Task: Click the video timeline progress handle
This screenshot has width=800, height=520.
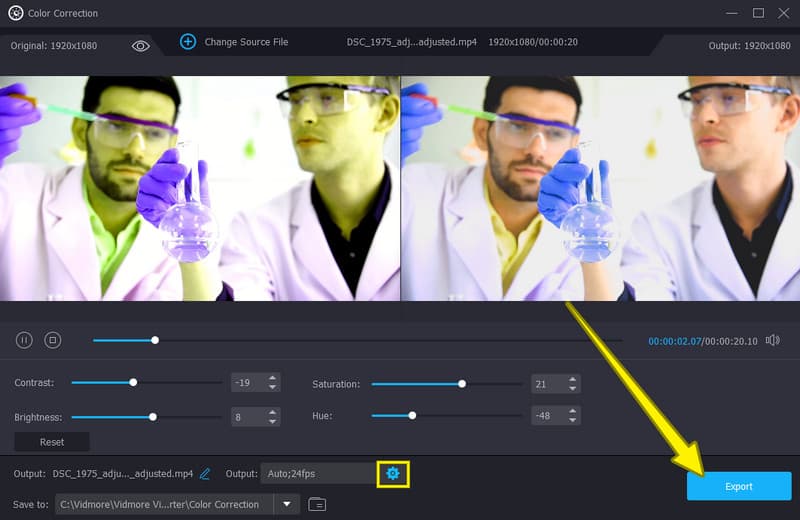Action: pos(155,340)
